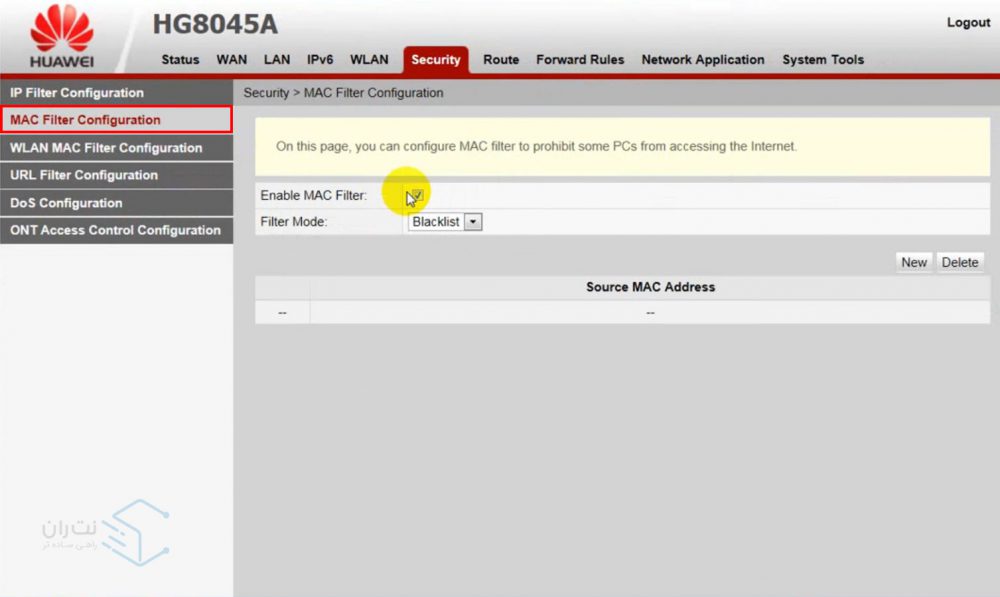
Task: Open the WLAN tab
Action: click(x=369, y=60)
